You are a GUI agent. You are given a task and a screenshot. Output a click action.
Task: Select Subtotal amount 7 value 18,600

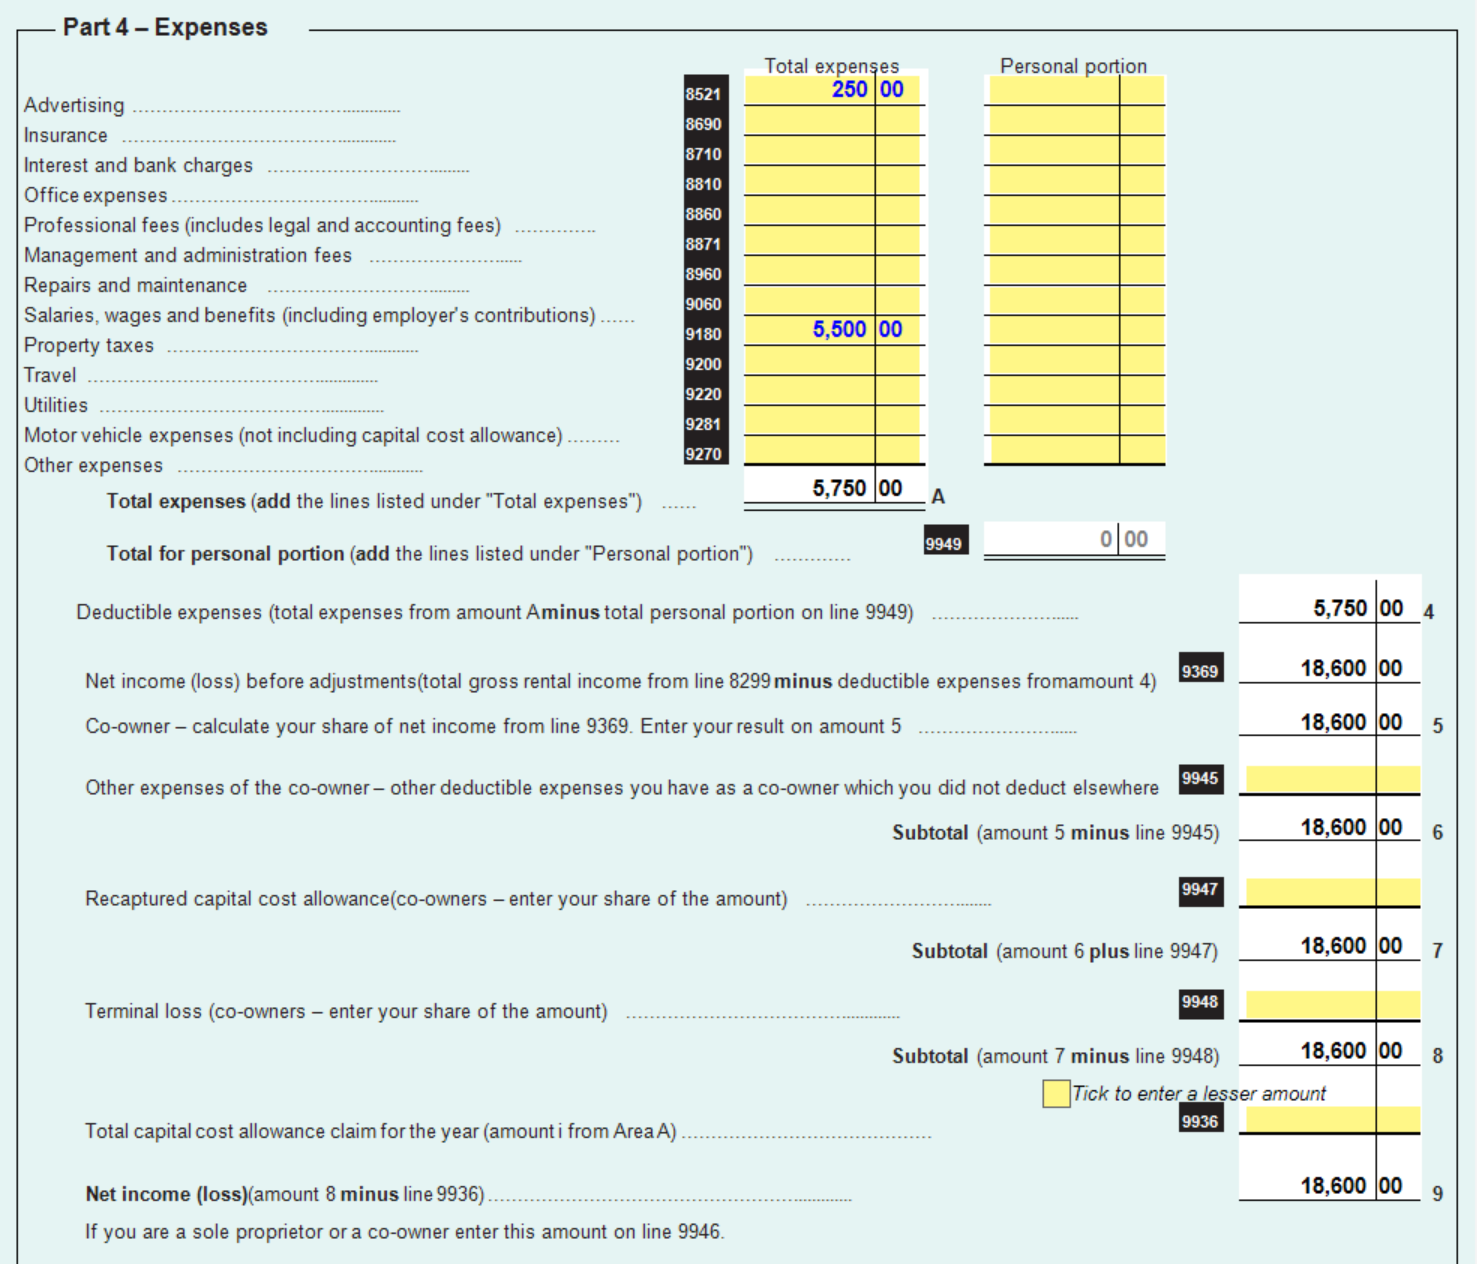pyautogui.click(x=1330, y=946)
